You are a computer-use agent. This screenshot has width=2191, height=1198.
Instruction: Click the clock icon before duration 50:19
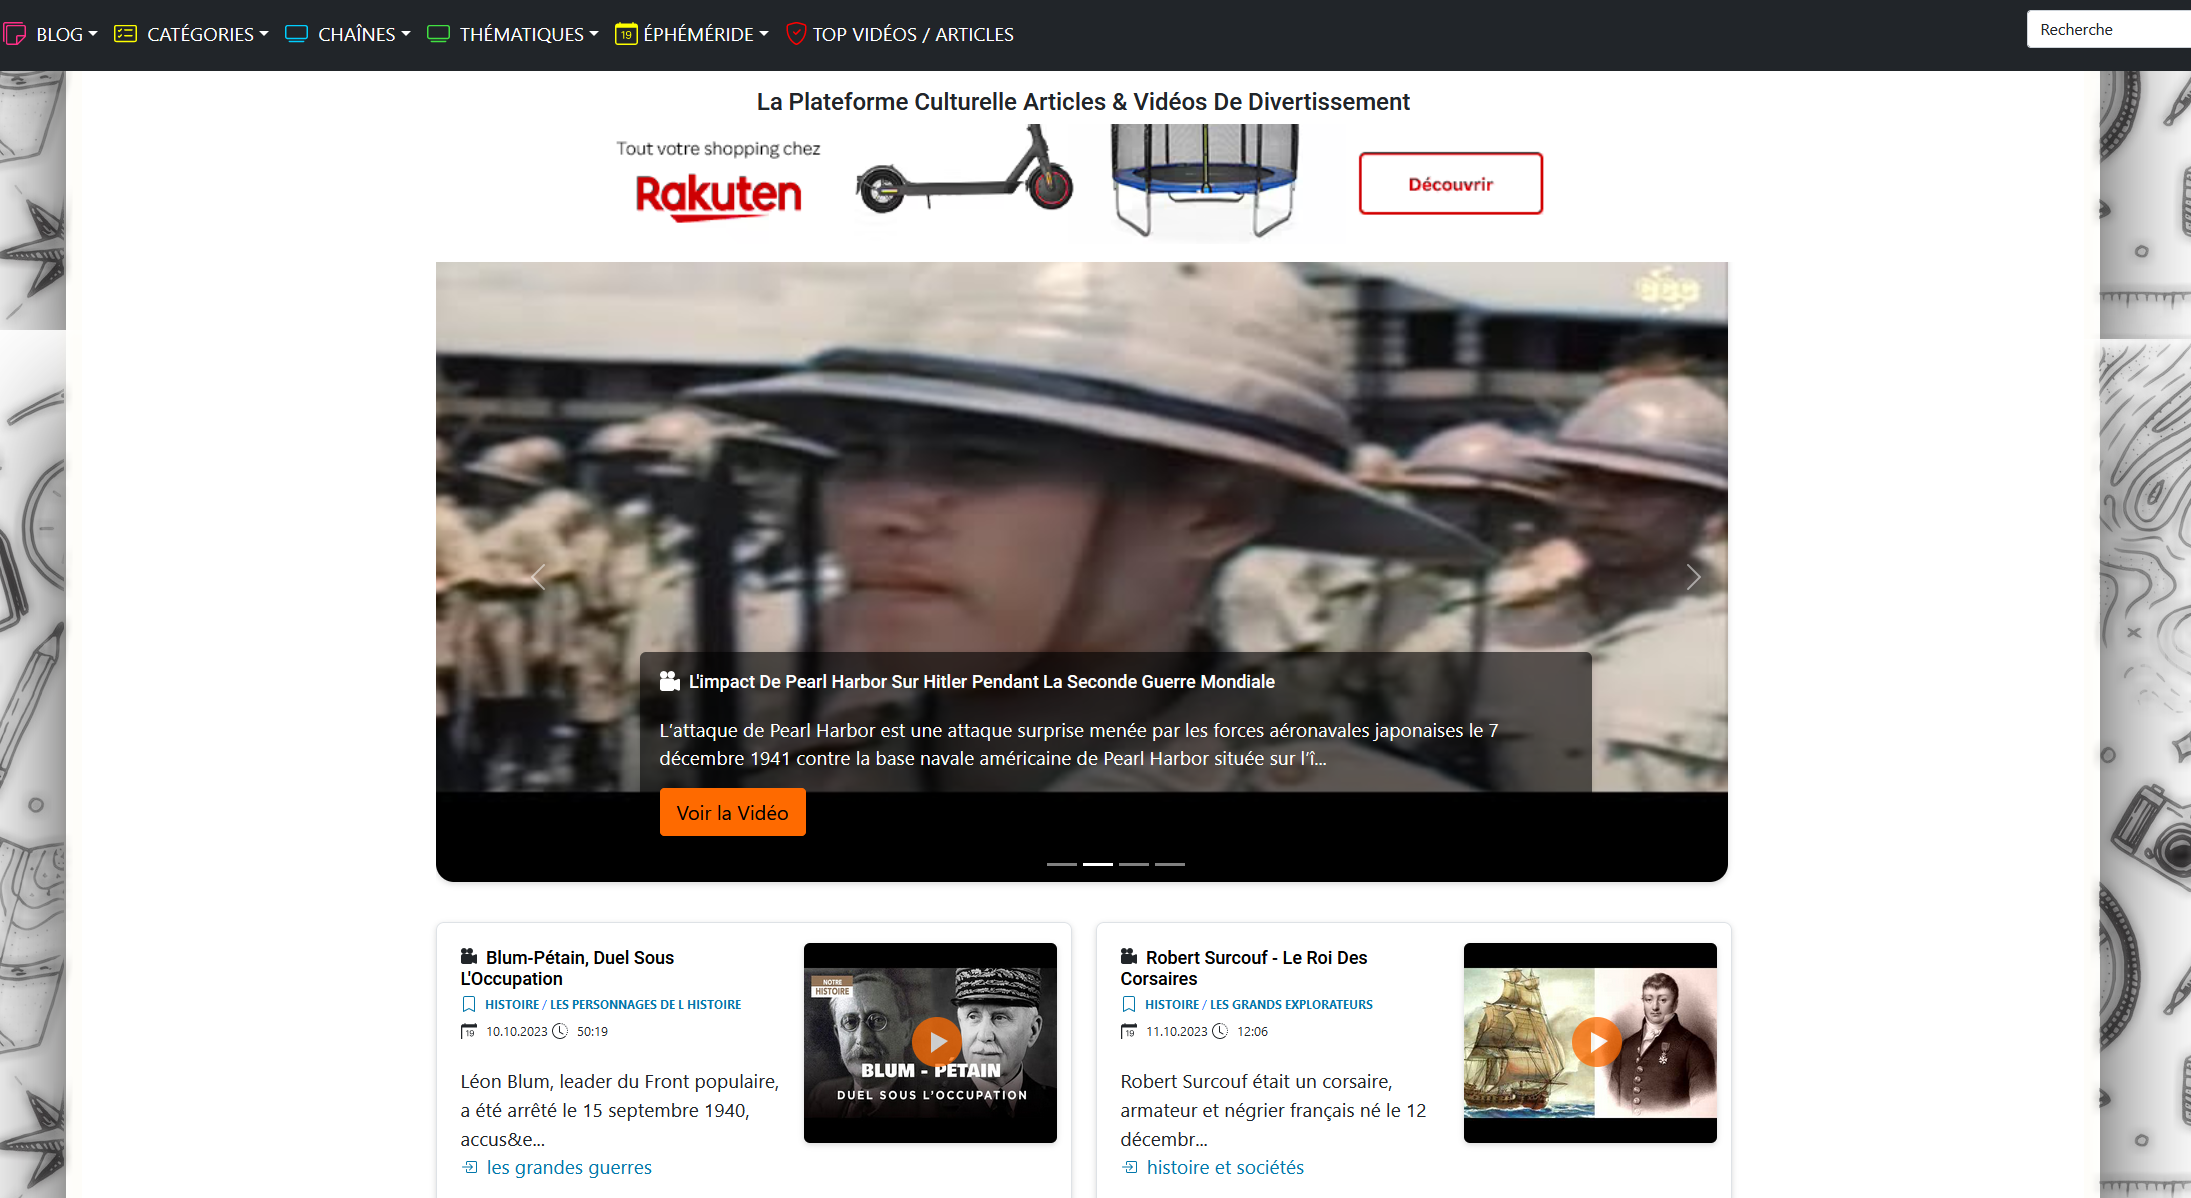[559, 1031]
